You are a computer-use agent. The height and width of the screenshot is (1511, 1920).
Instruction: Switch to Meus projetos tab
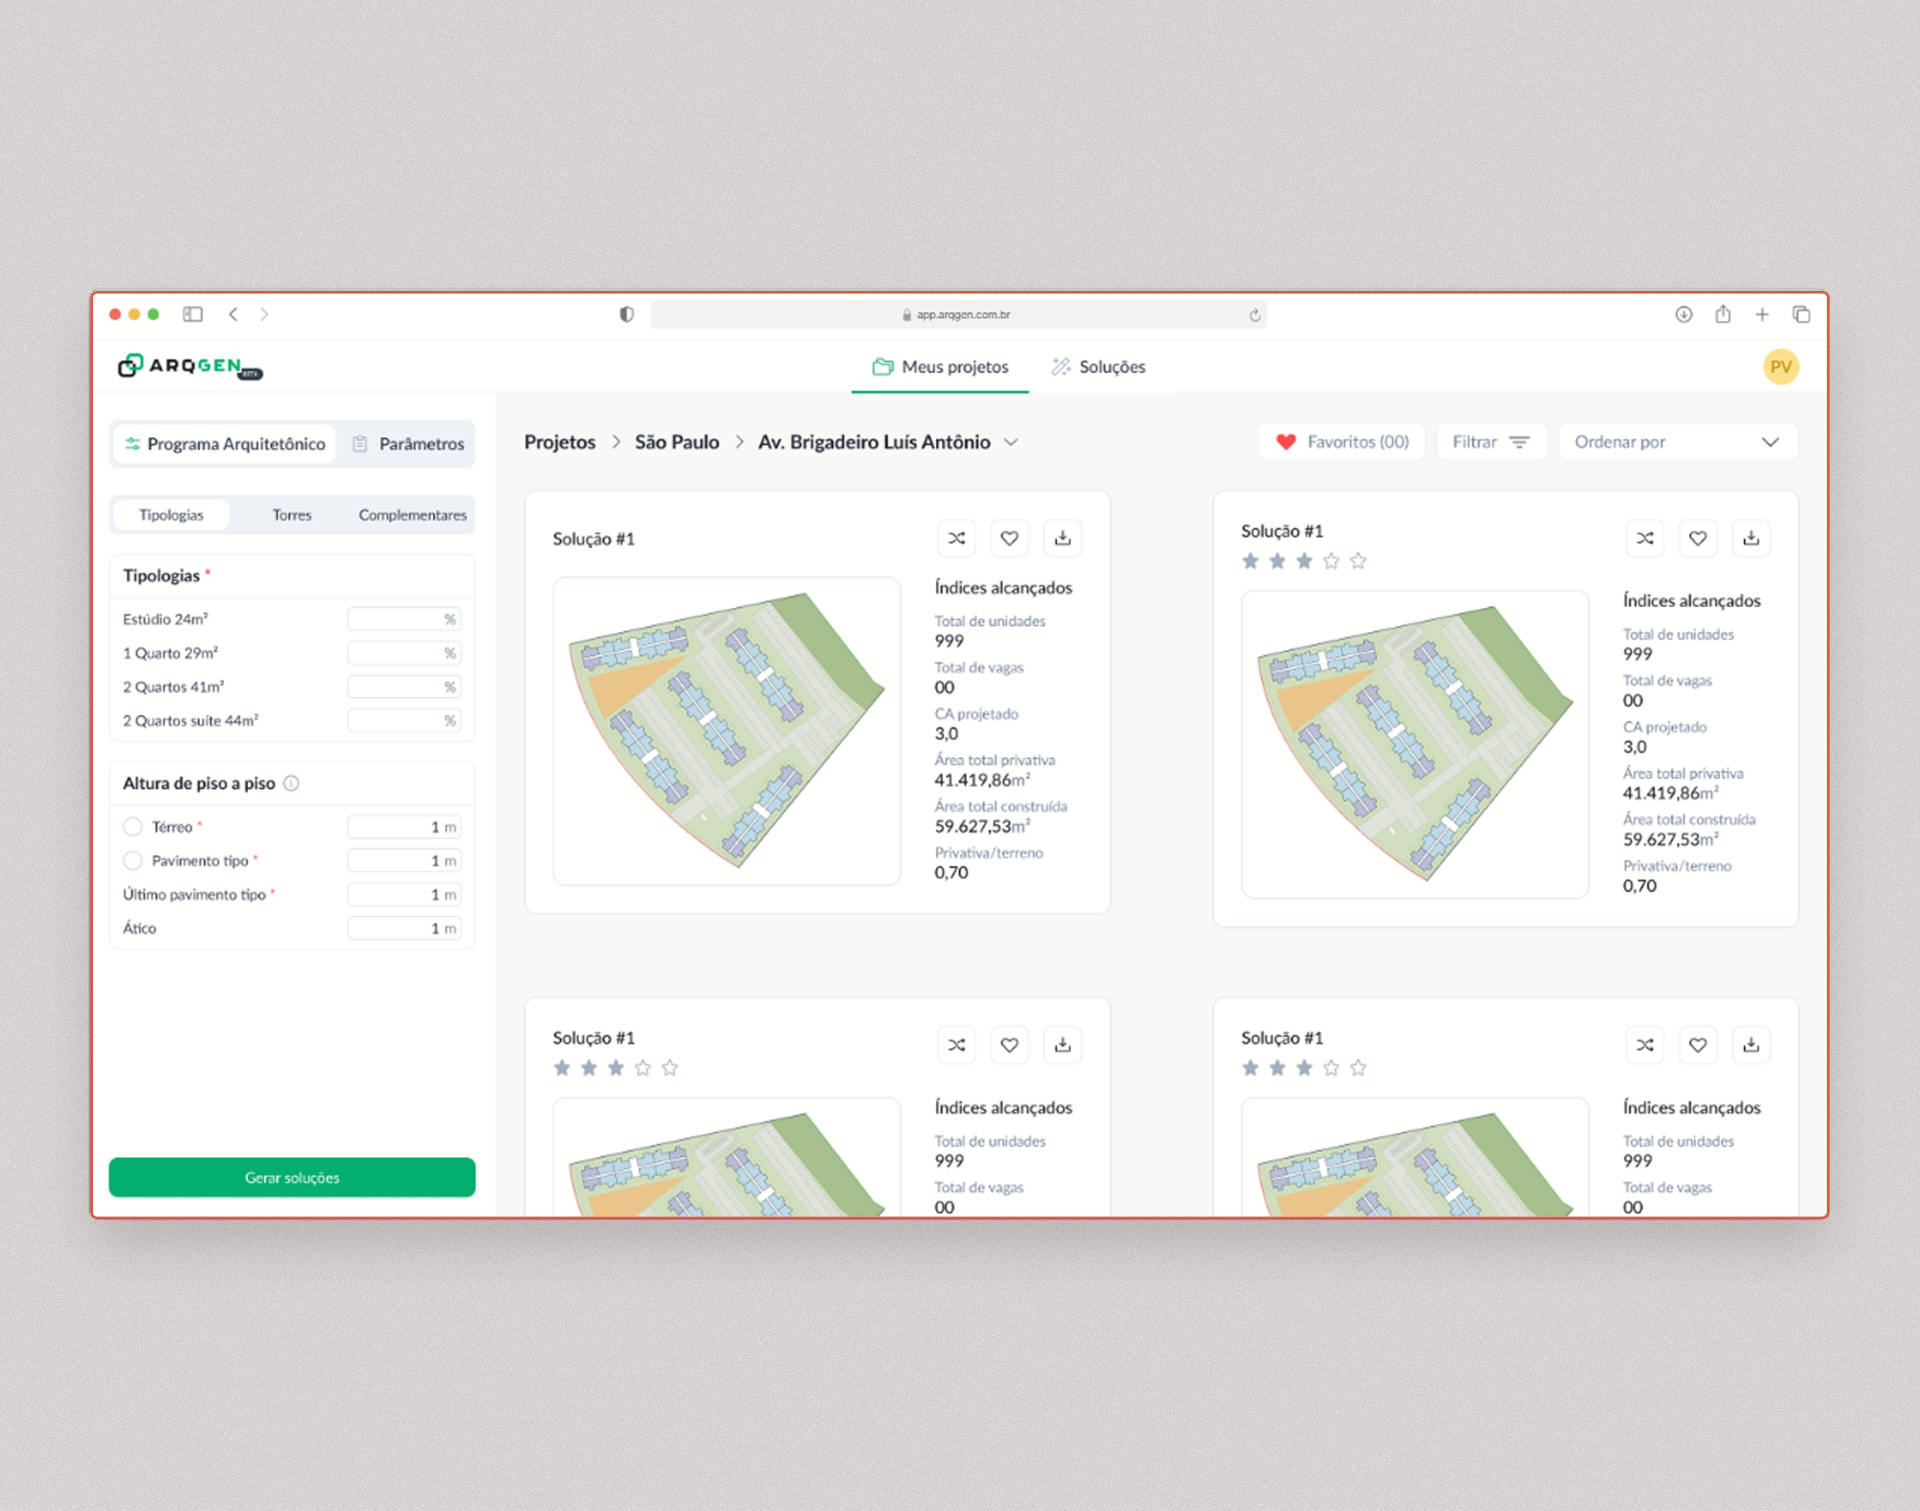(x=940, y=367)
